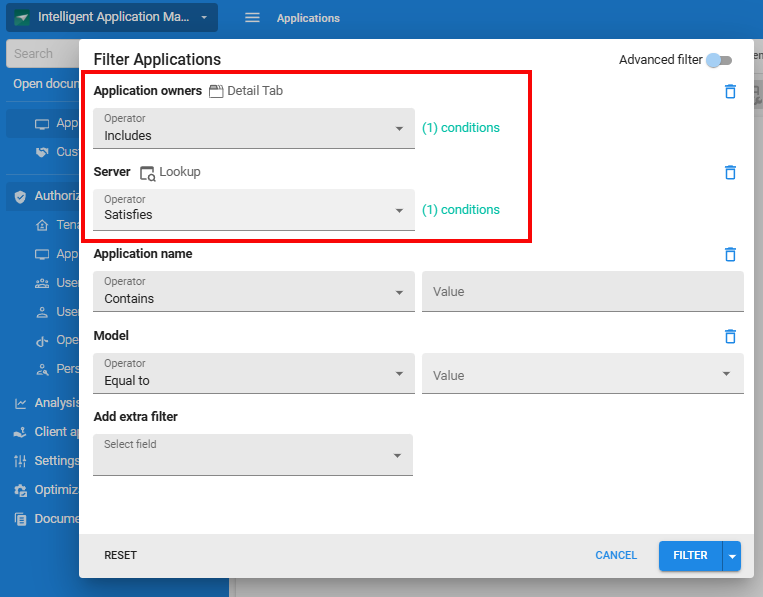This screenshot has height=597, width=763.
Task: Open the Optimization sidebar icon
Action: (20, 490)
